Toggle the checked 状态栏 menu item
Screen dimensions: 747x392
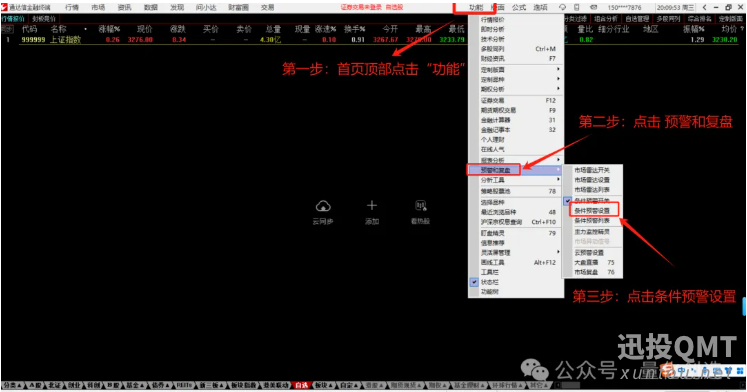515,282
